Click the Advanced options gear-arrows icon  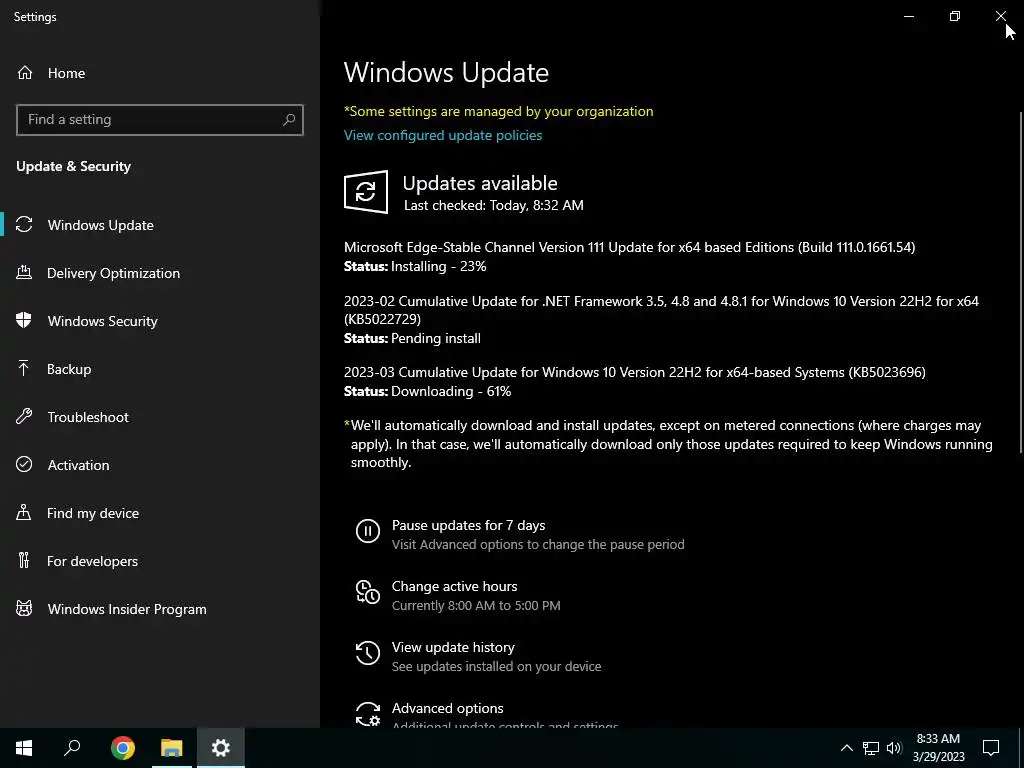368,714
